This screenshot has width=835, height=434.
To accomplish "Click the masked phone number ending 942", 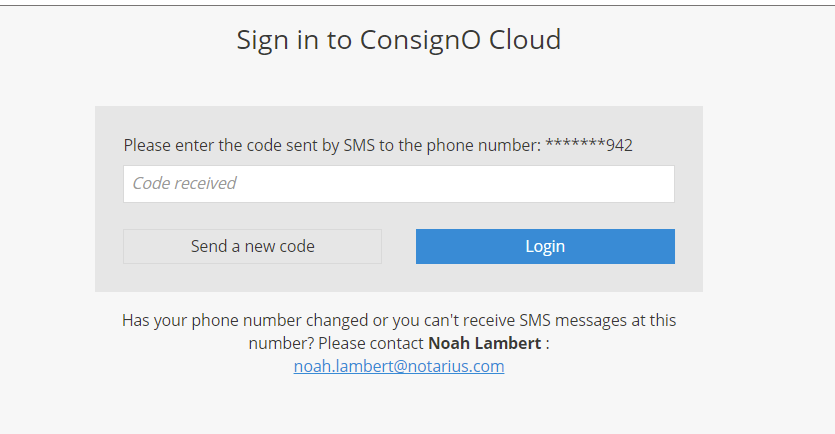I will 589,145.
